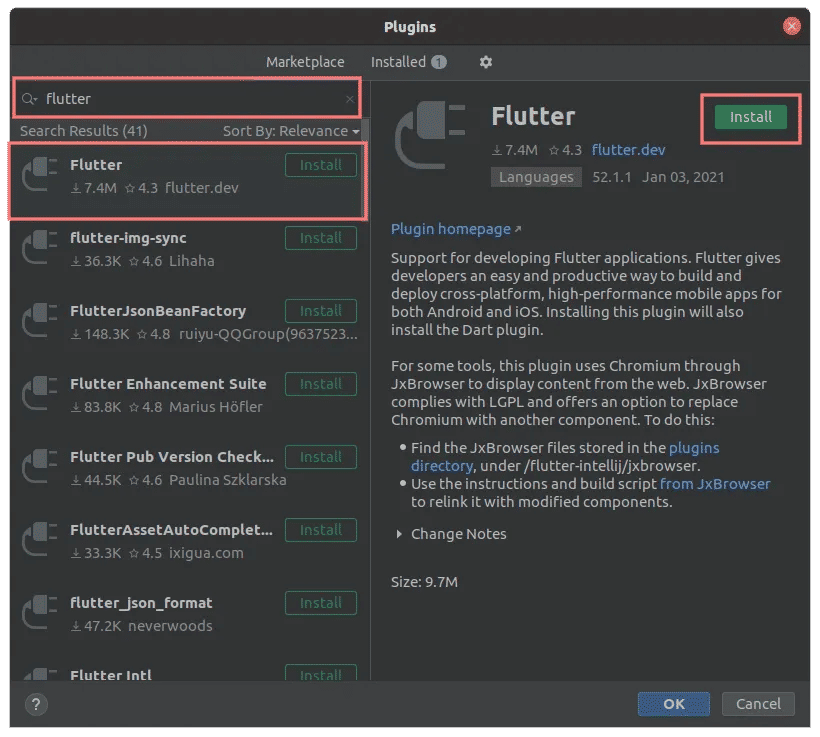
Task: Click the search magnifier options icon
Action: (29, 99)
